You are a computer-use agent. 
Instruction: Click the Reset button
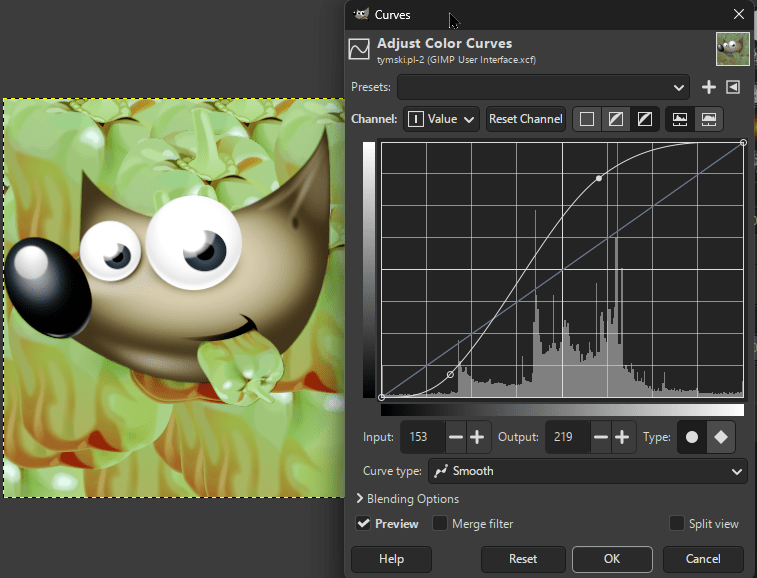tap(523, 559)
